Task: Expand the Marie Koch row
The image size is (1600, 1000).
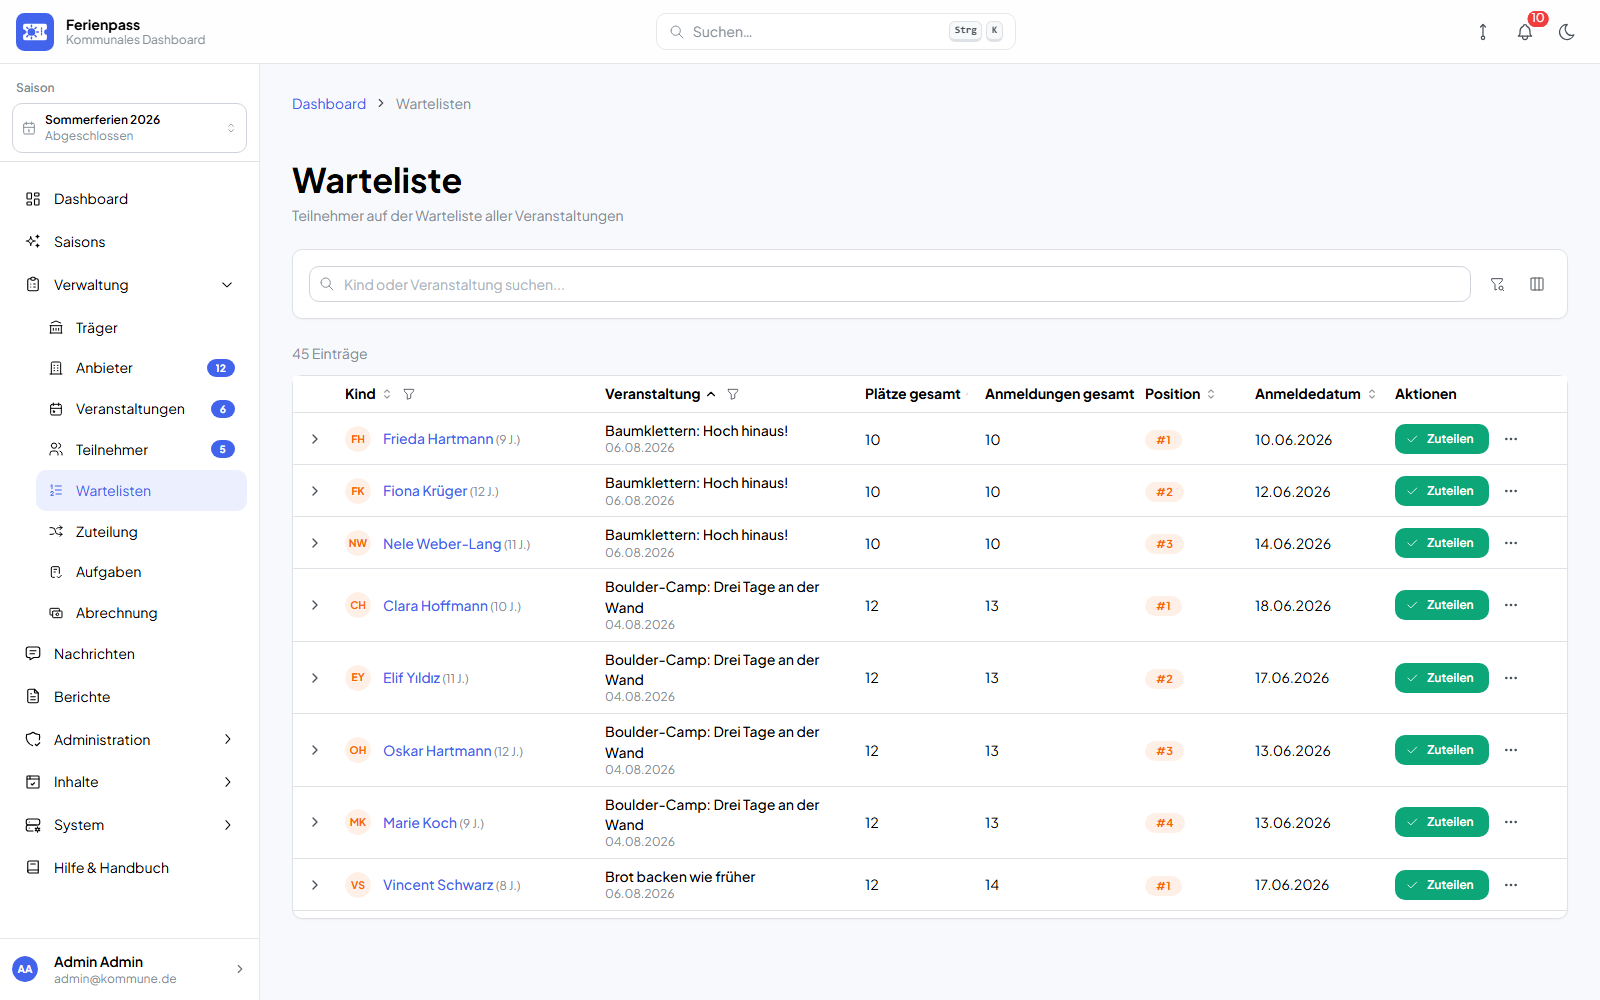Action: click(315, 822)
